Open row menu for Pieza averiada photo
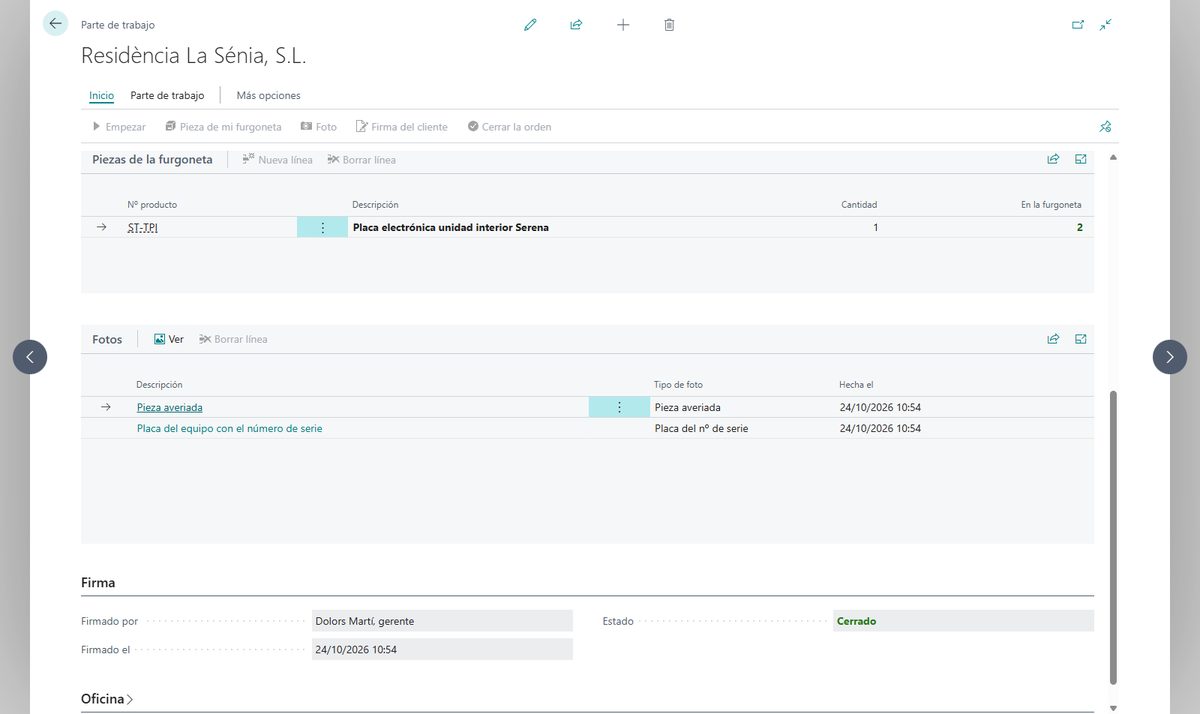The width and height of the screenshot is (1200, 714). coord(619,407)
